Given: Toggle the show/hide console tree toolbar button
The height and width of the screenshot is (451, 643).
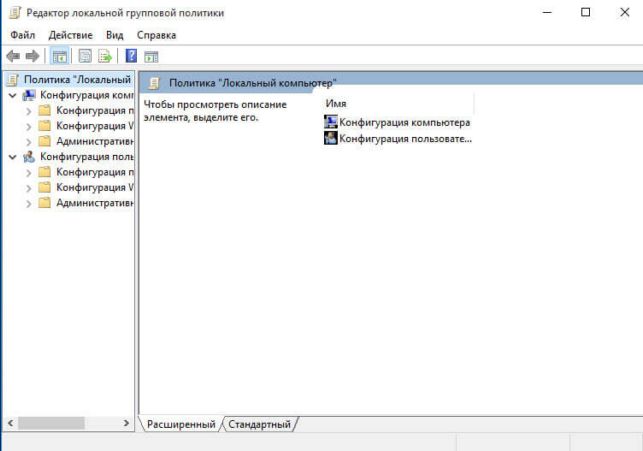Looking at the screenshot, I should point(60,56).
